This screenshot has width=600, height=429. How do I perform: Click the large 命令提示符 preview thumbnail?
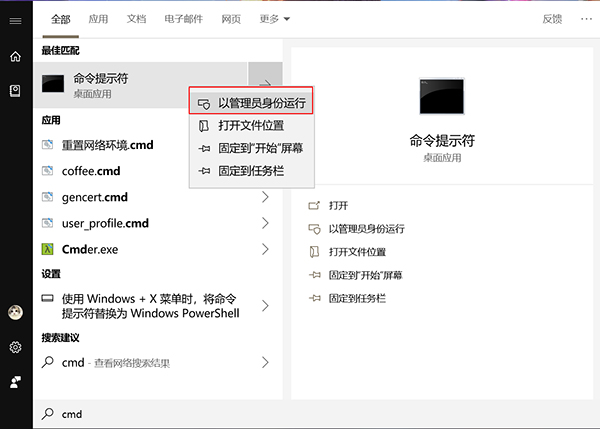(442, 96)
